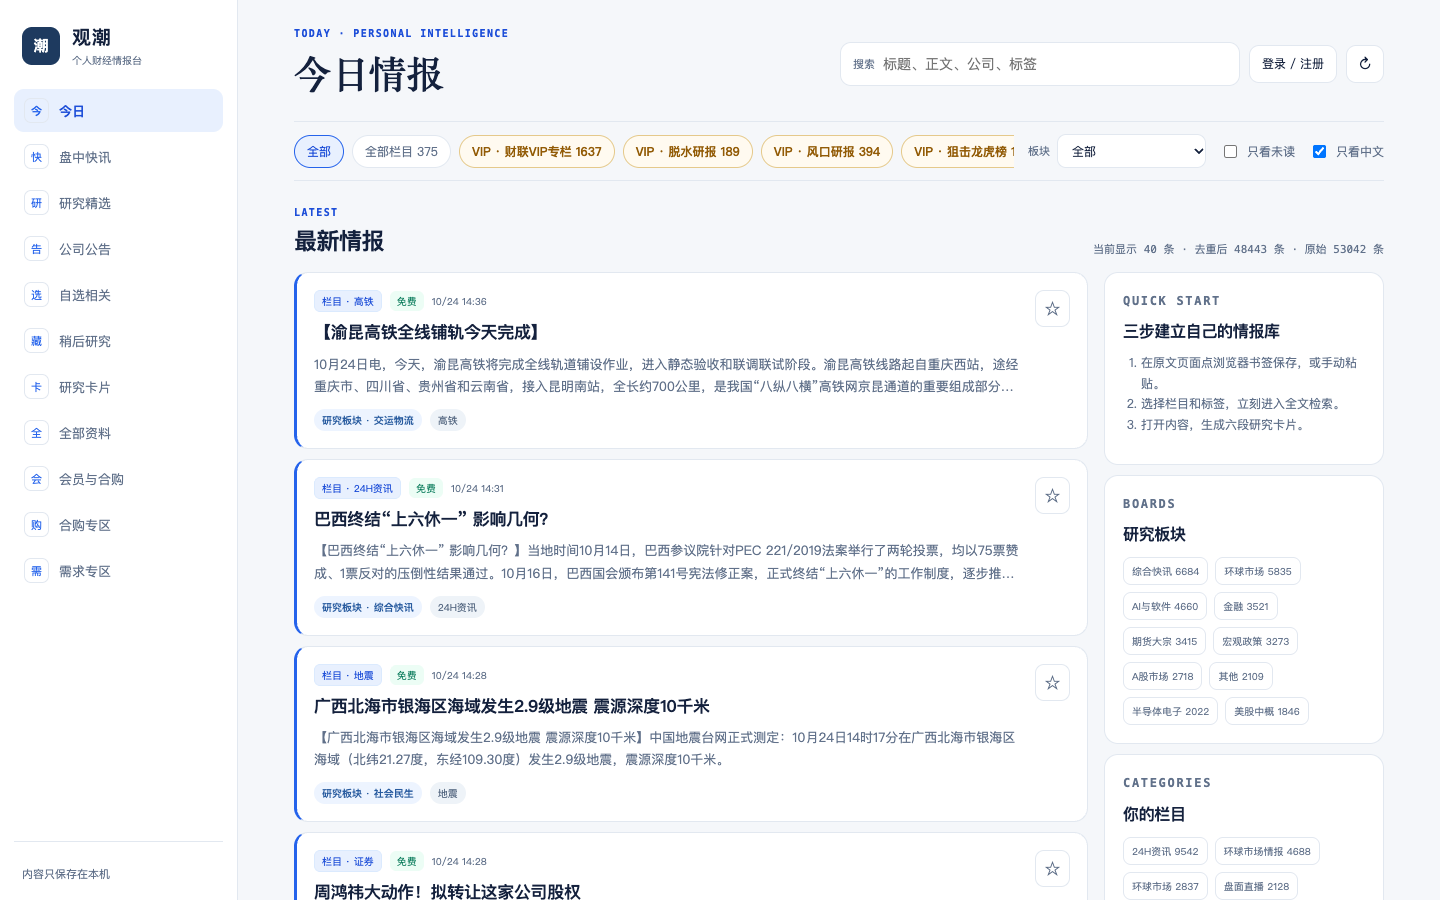
Task: Open 公司公告 in the sidebar
Action: click(118, 249)
